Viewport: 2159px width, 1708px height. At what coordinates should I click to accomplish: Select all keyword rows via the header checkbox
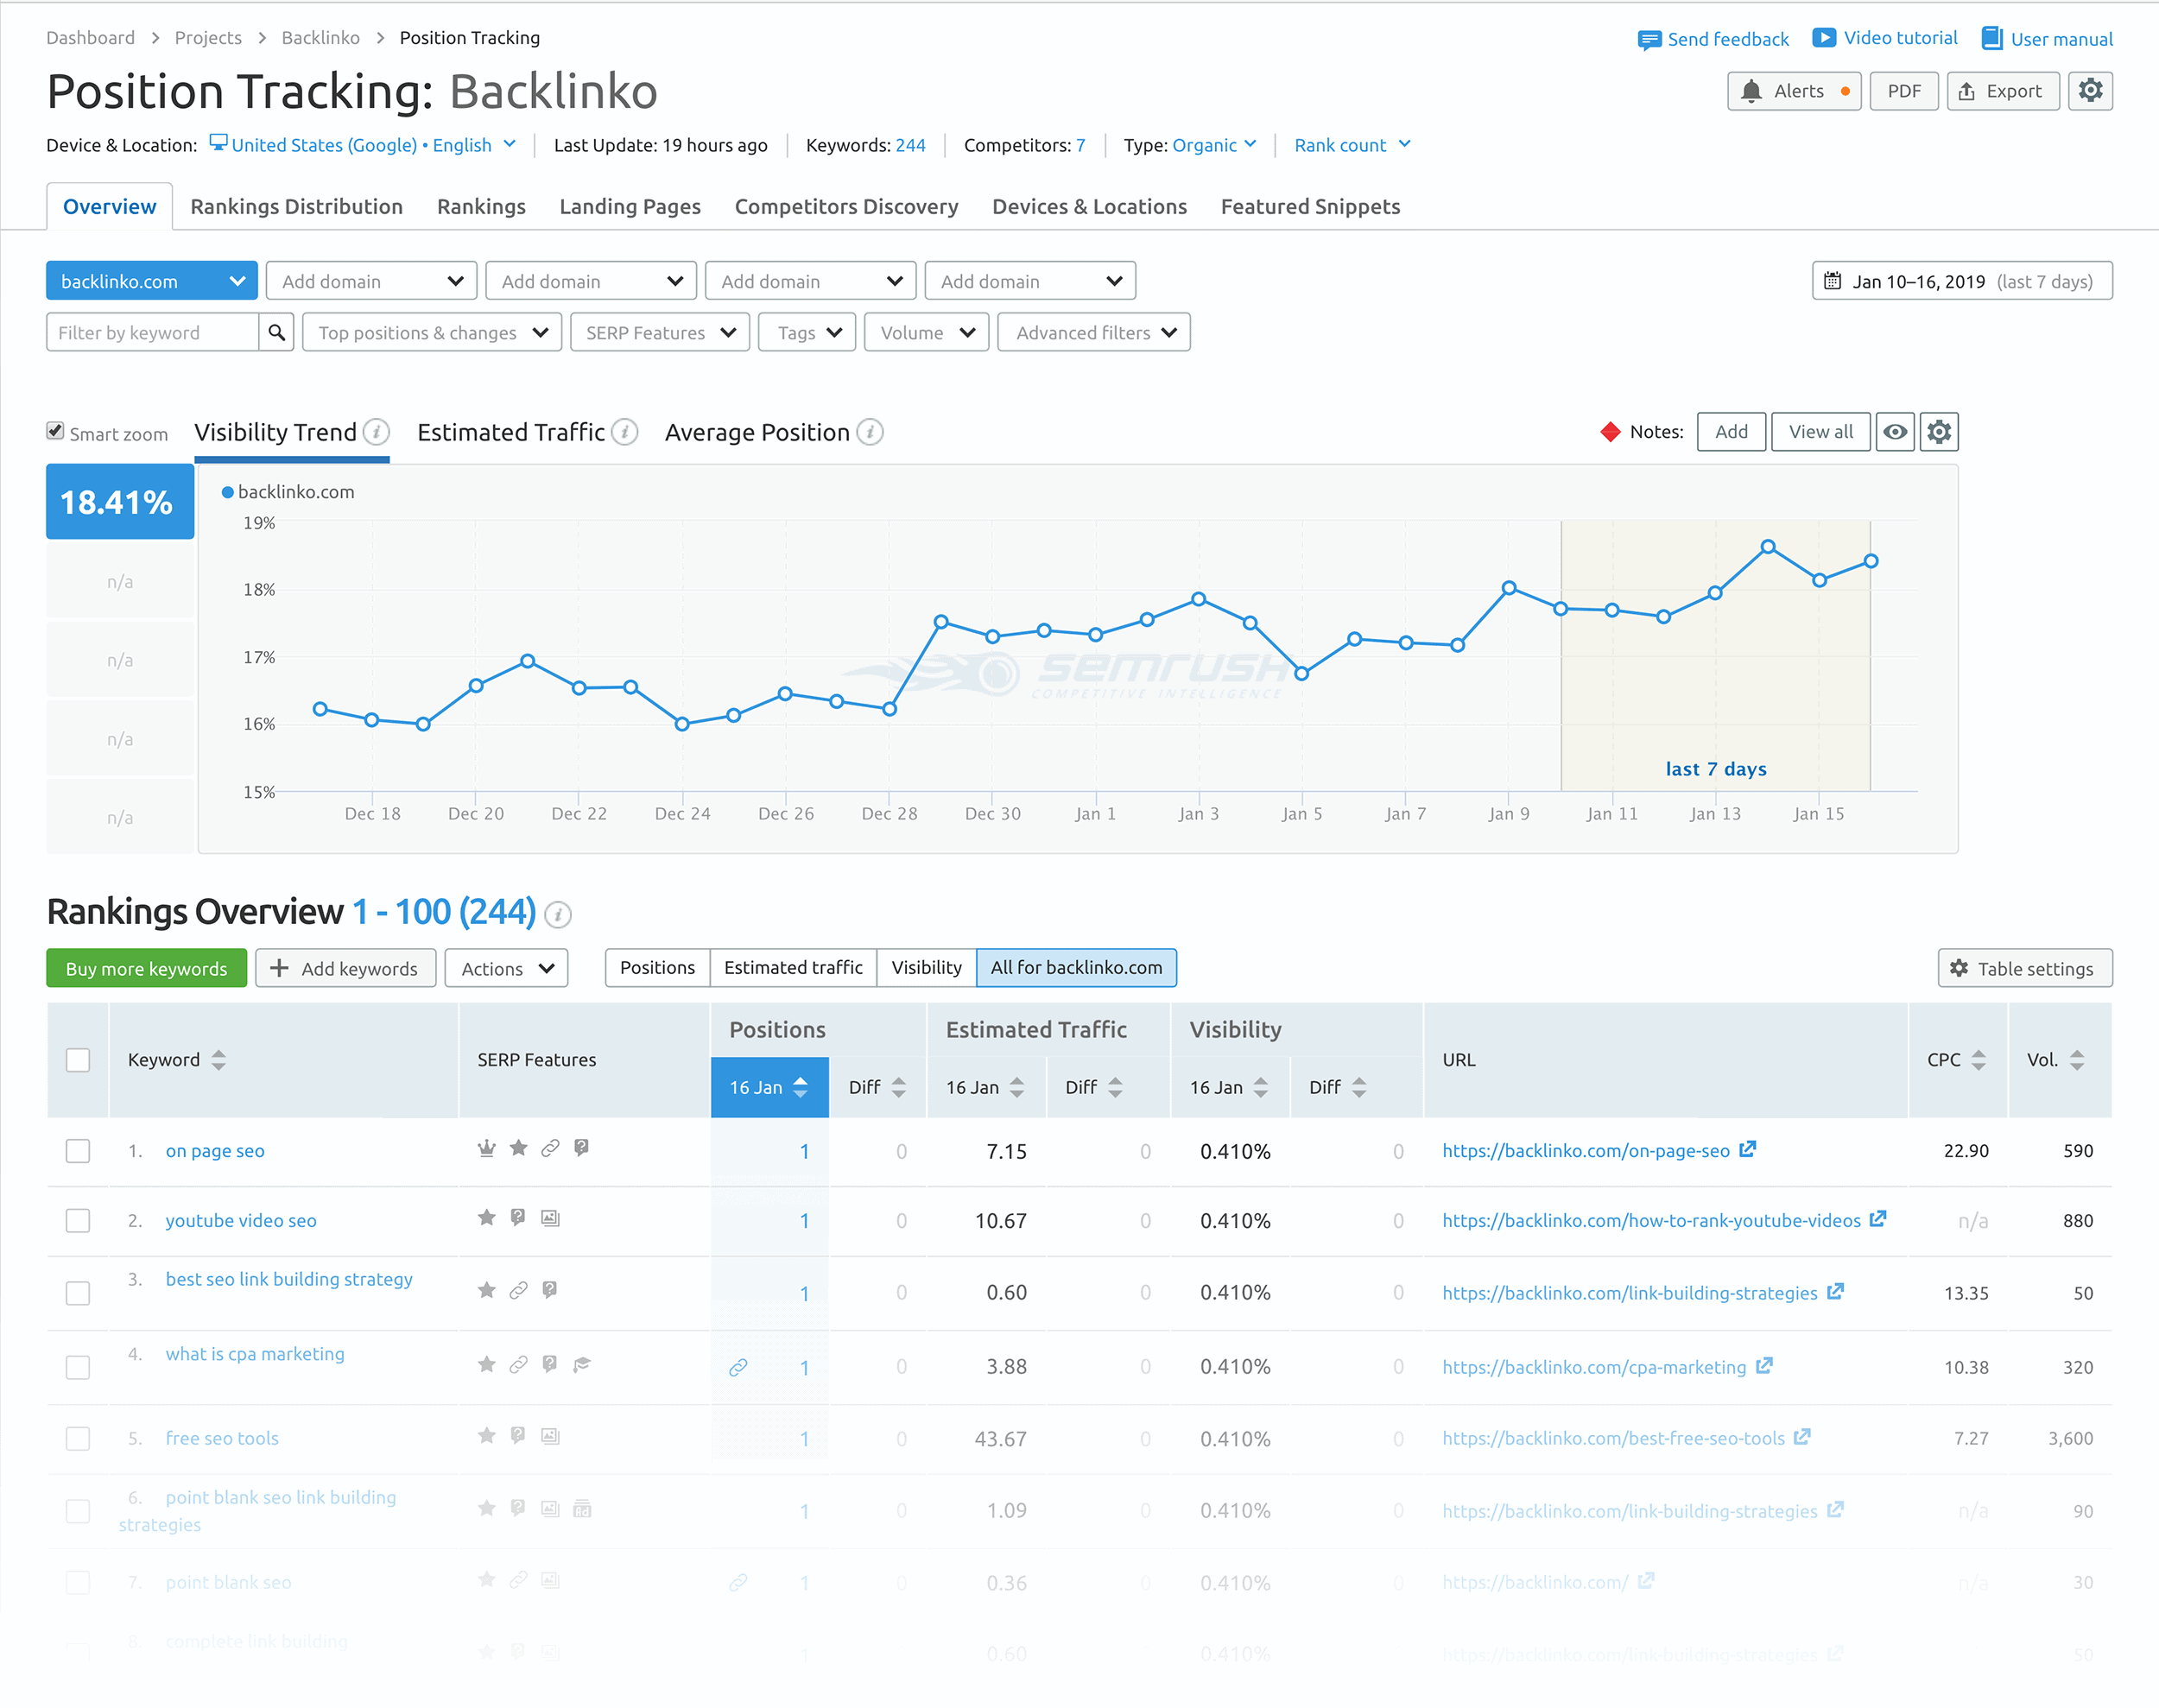tap(78, 1060)
